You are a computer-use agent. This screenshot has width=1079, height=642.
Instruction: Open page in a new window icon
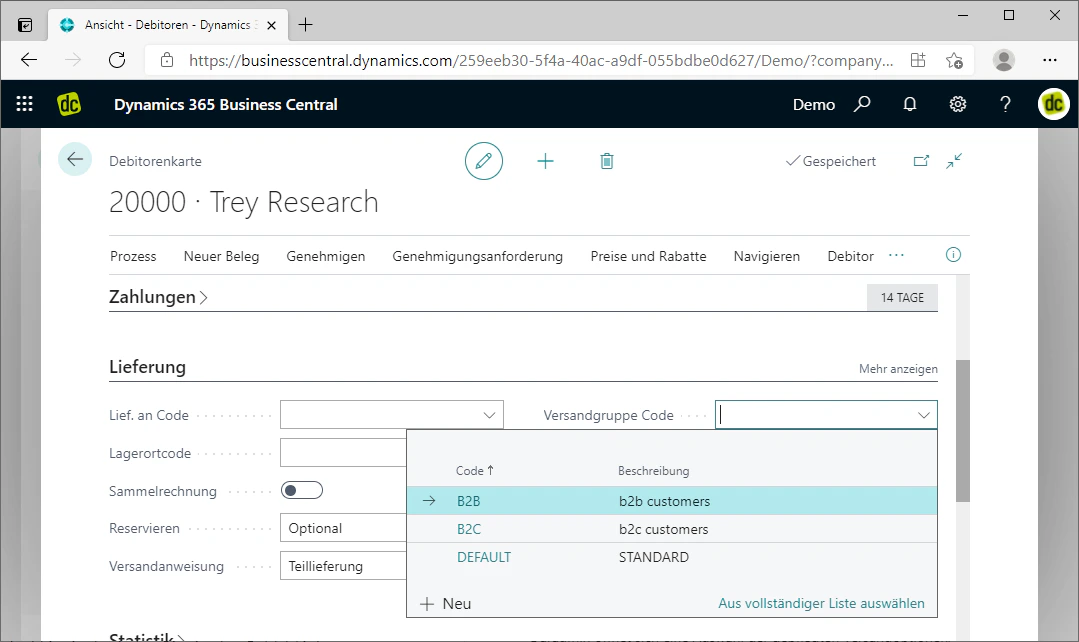coord(921,161)
